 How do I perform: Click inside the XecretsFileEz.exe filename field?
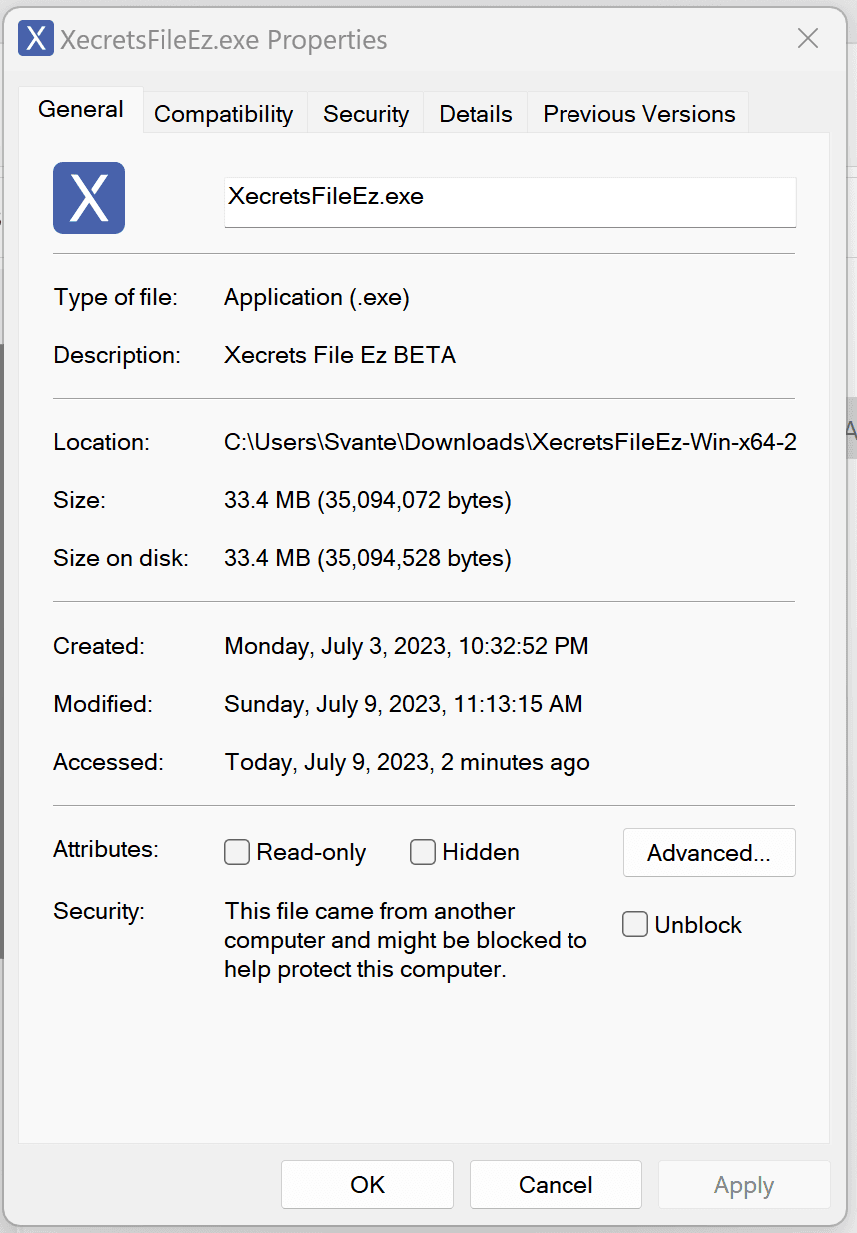coord(510,202)
